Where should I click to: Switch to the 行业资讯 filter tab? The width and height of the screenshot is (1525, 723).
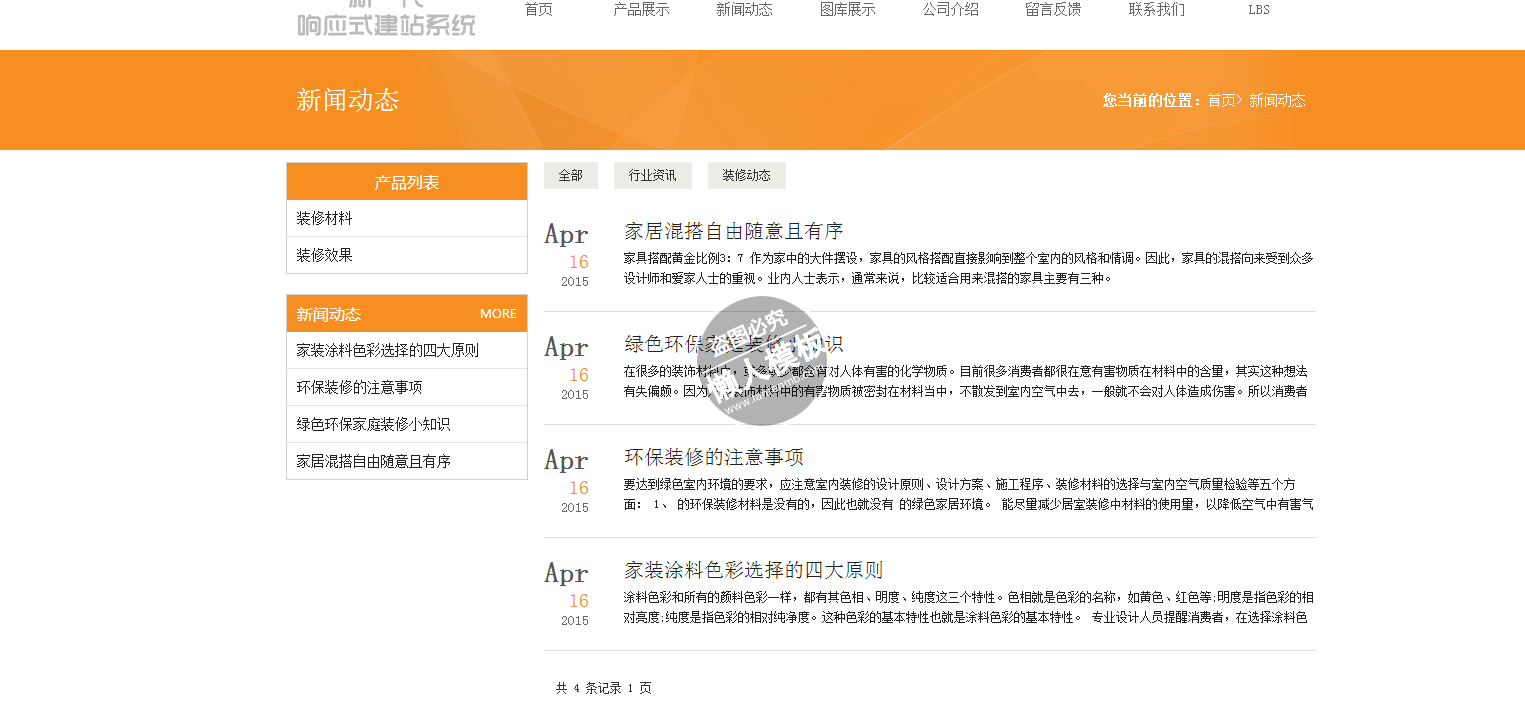652,175
